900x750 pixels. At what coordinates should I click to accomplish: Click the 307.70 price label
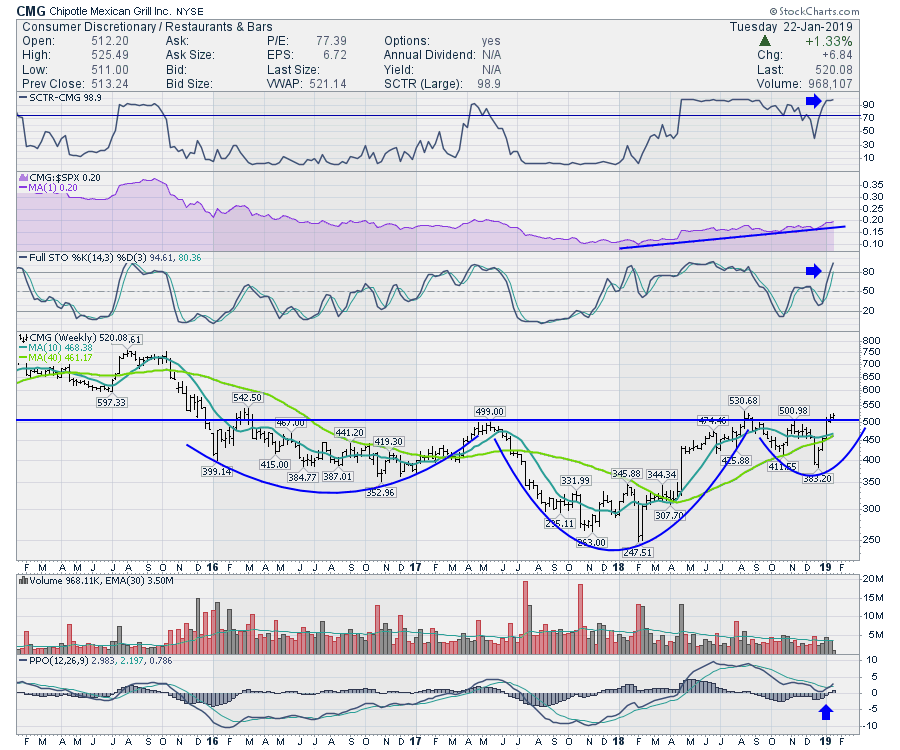[x=670, y=516]
